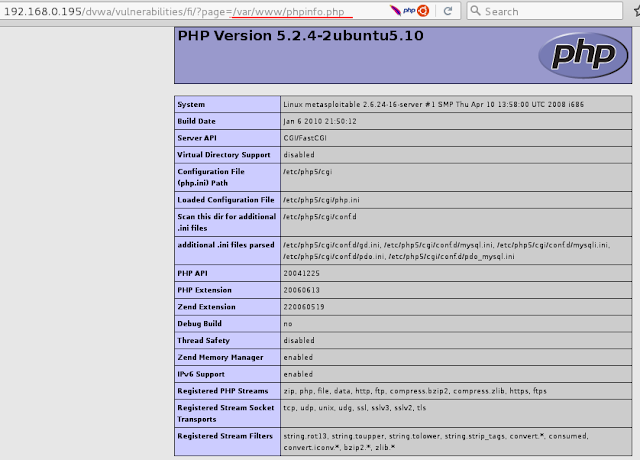The height and width of the screenshot is (460, 640).
Task: Click the small php icon in address bar
Action: [x=409, y=11]
